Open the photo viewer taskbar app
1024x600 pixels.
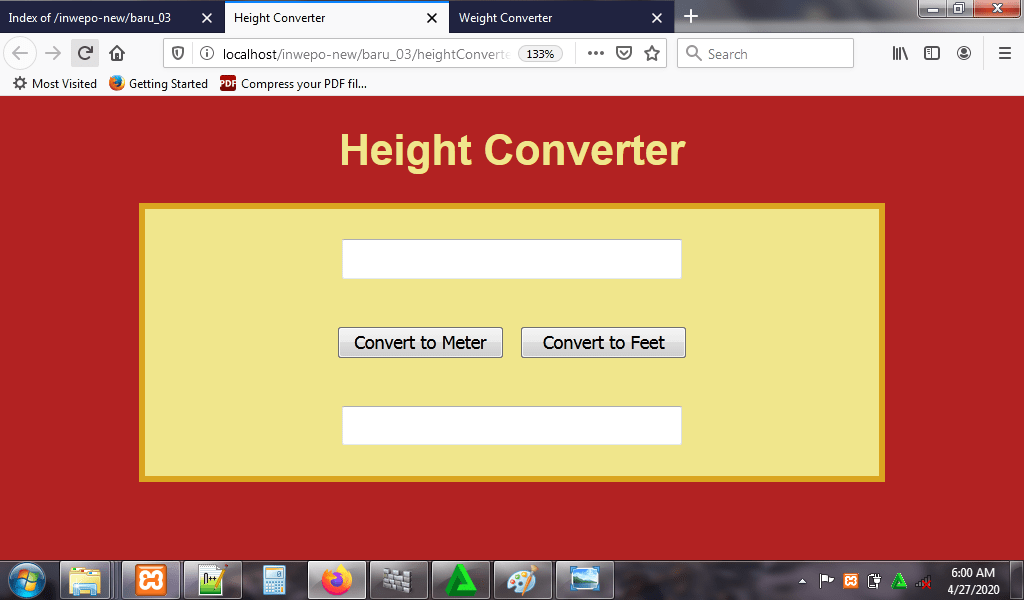tap(584, 580)
